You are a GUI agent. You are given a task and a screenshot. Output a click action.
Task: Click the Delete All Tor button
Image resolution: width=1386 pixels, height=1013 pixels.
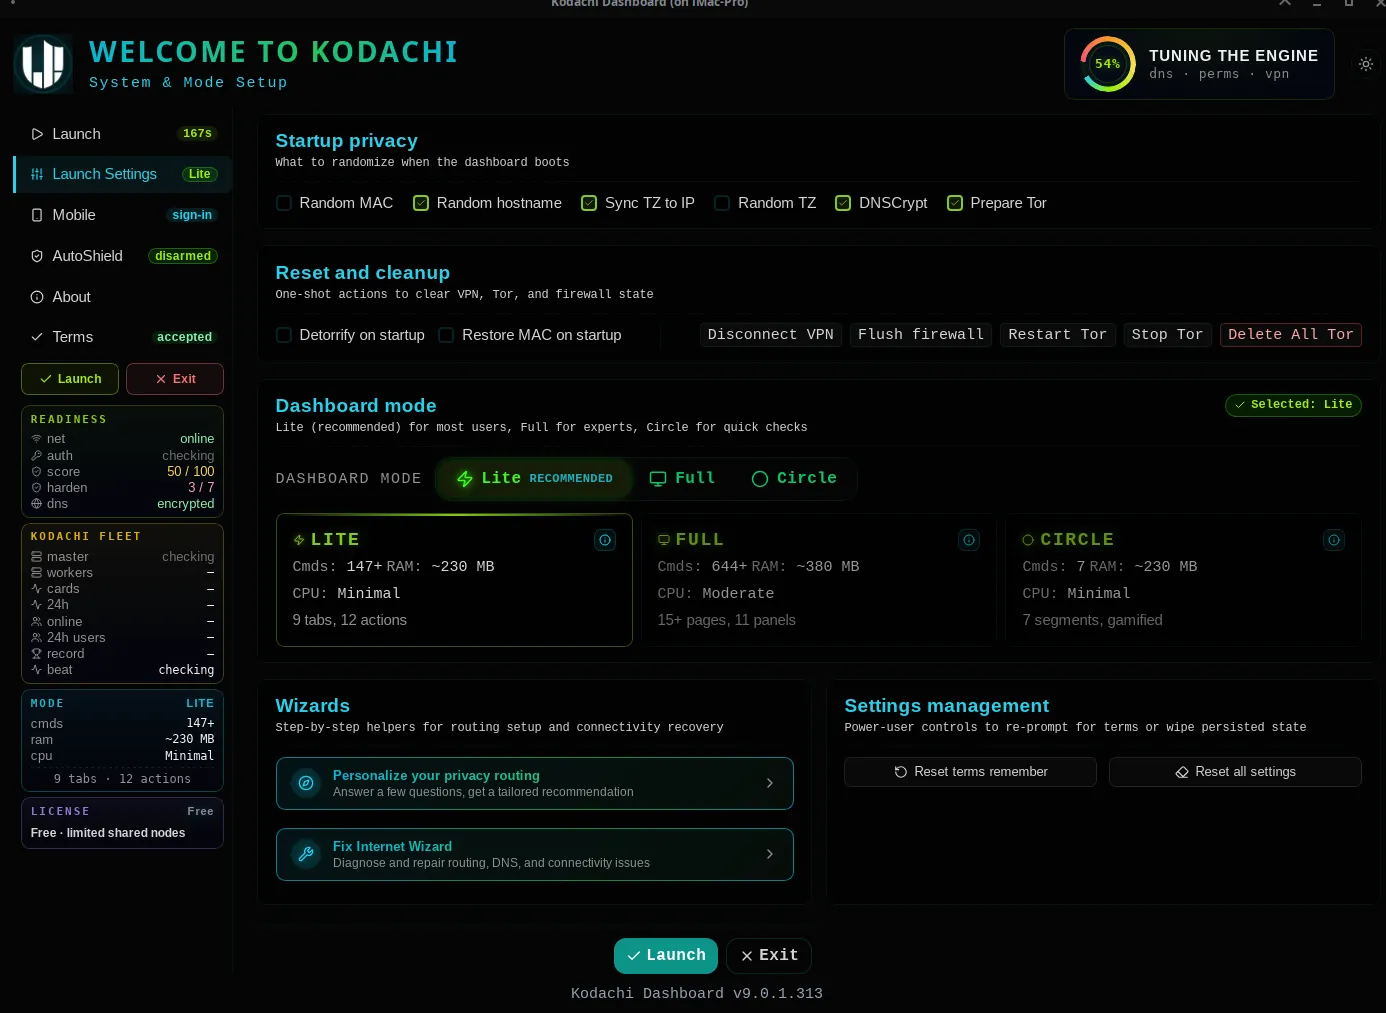[x=1291, y=335]
